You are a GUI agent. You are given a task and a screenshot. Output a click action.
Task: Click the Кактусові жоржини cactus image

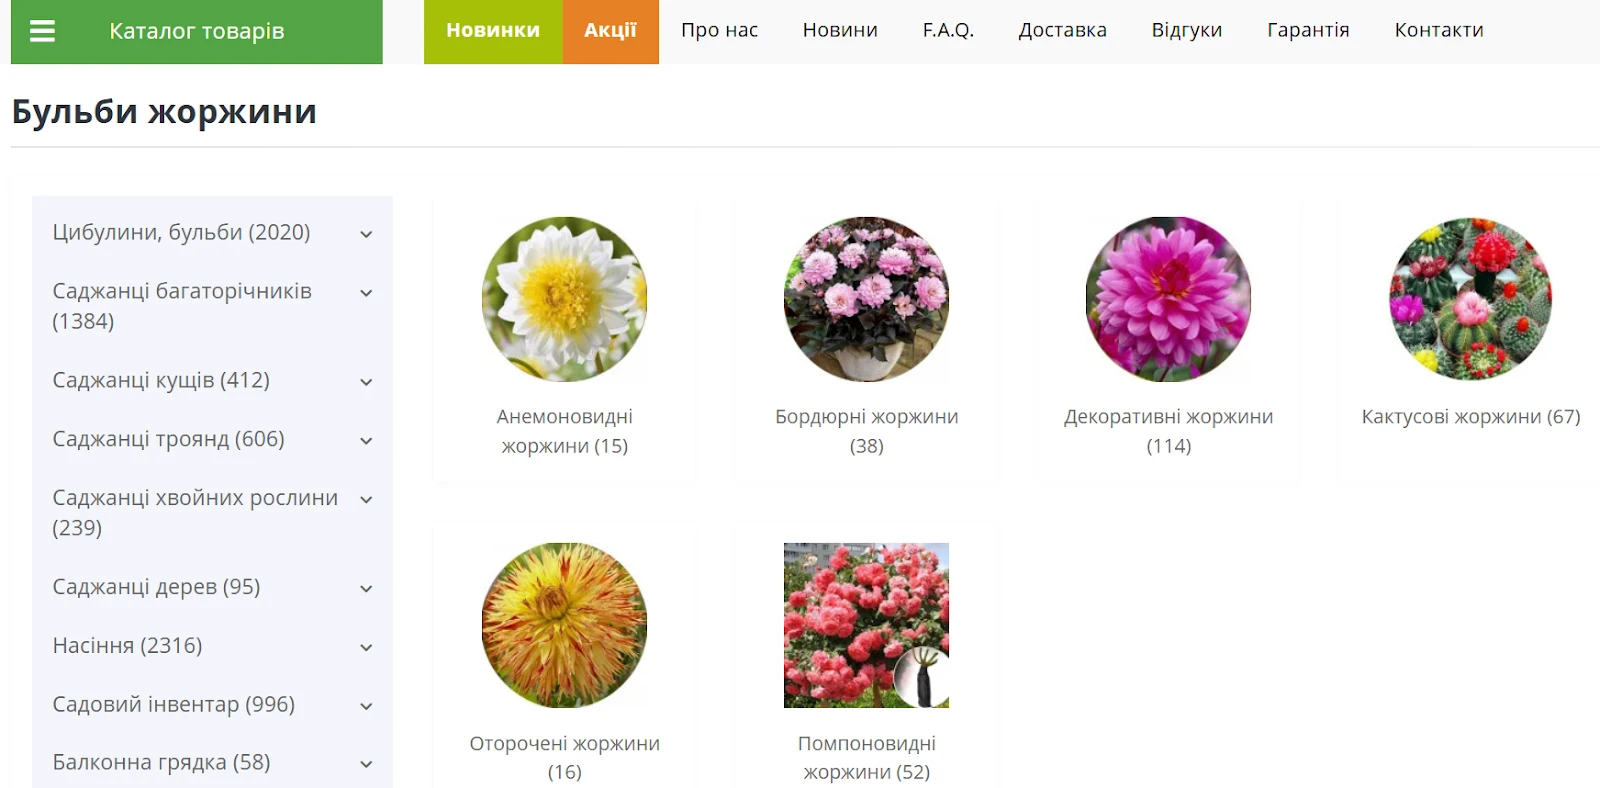coord(1471,299)
